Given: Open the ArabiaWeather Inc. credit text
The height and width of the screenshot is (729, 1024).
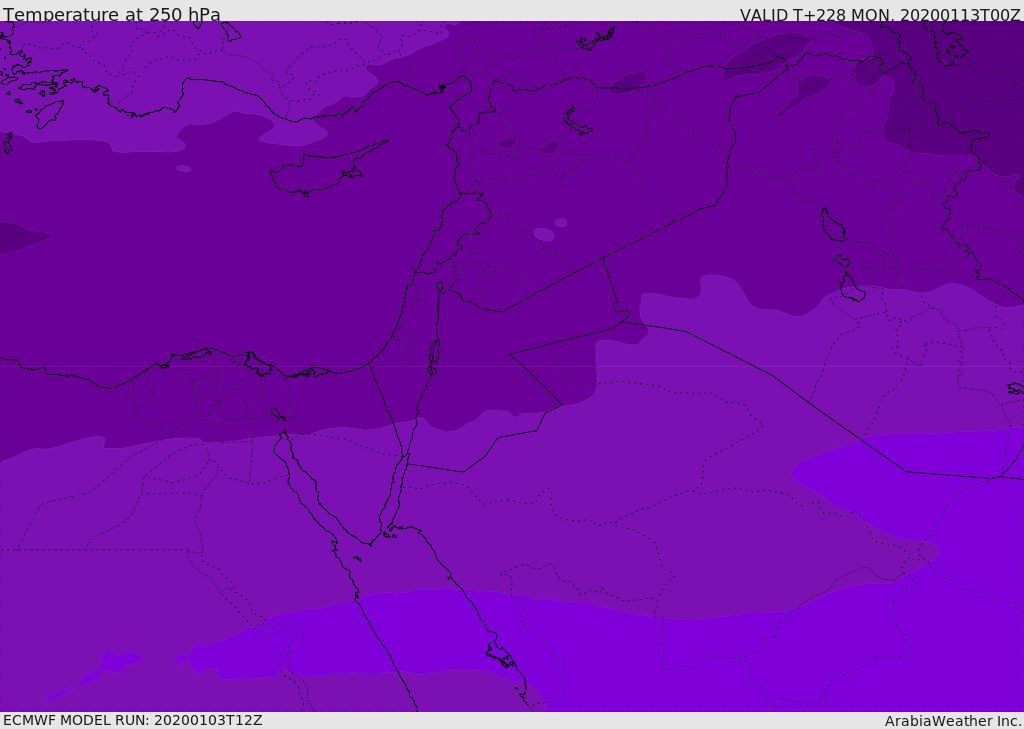Looking at the screenshot, I should 953,721.
